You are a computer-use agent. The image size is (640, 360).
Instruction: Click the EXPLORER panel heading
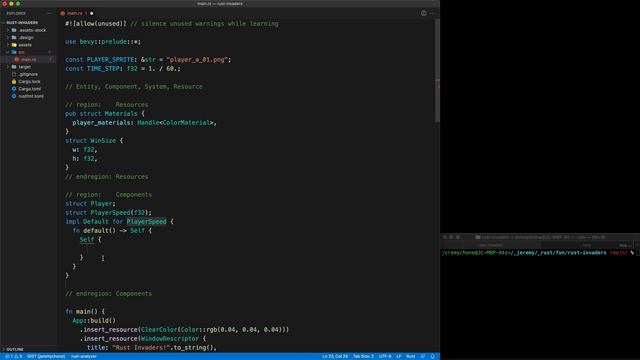click(x=16, y=13)
